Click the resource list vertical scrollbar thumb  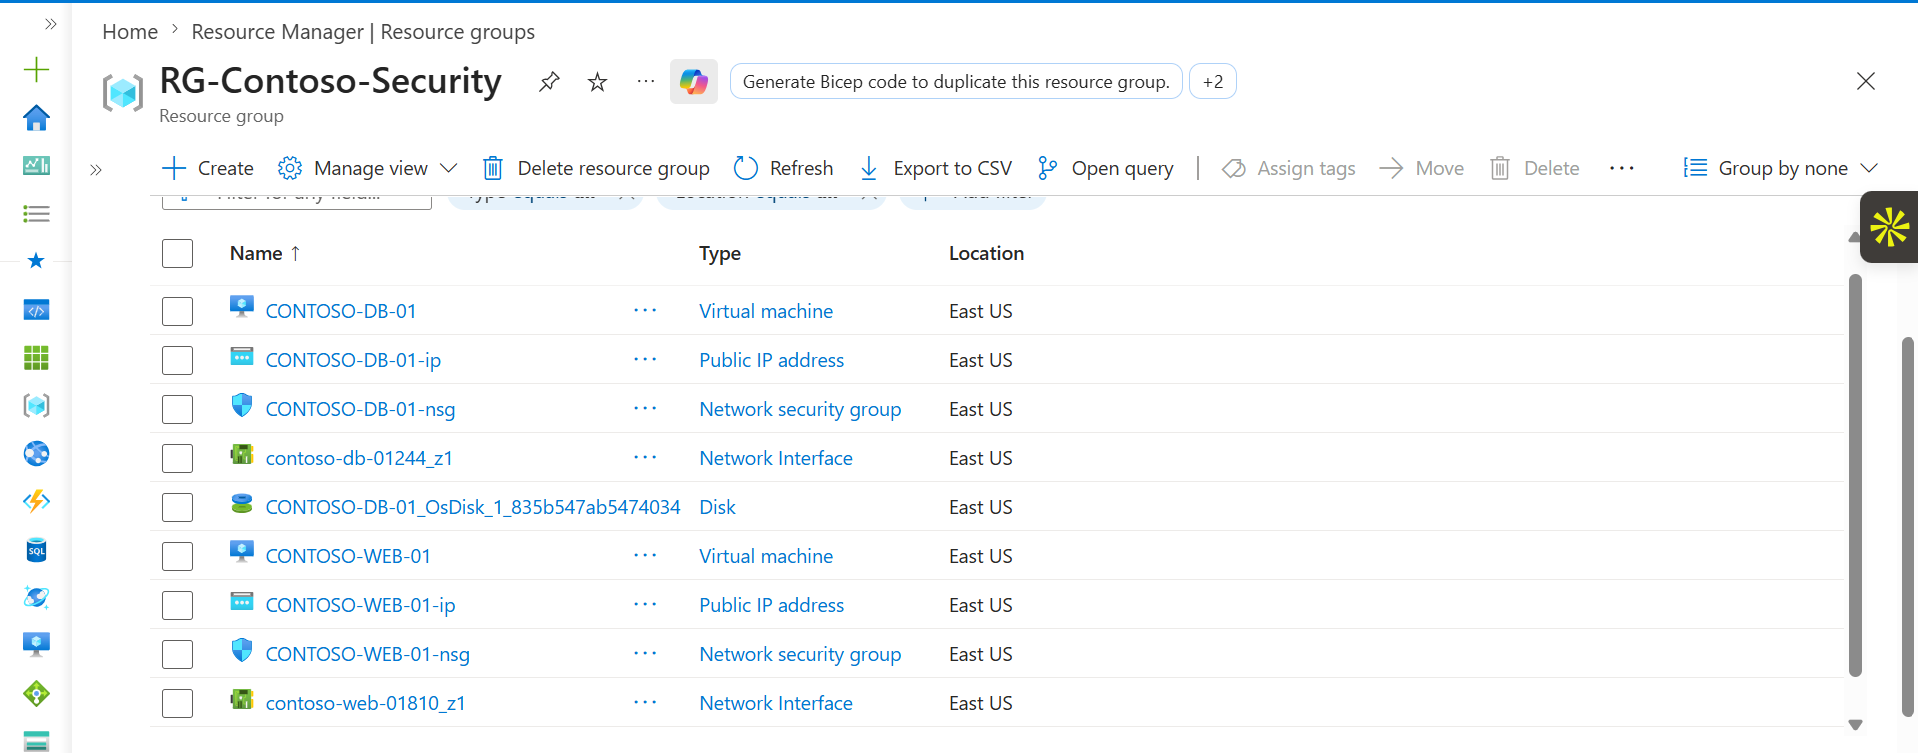click(1855, 476)
